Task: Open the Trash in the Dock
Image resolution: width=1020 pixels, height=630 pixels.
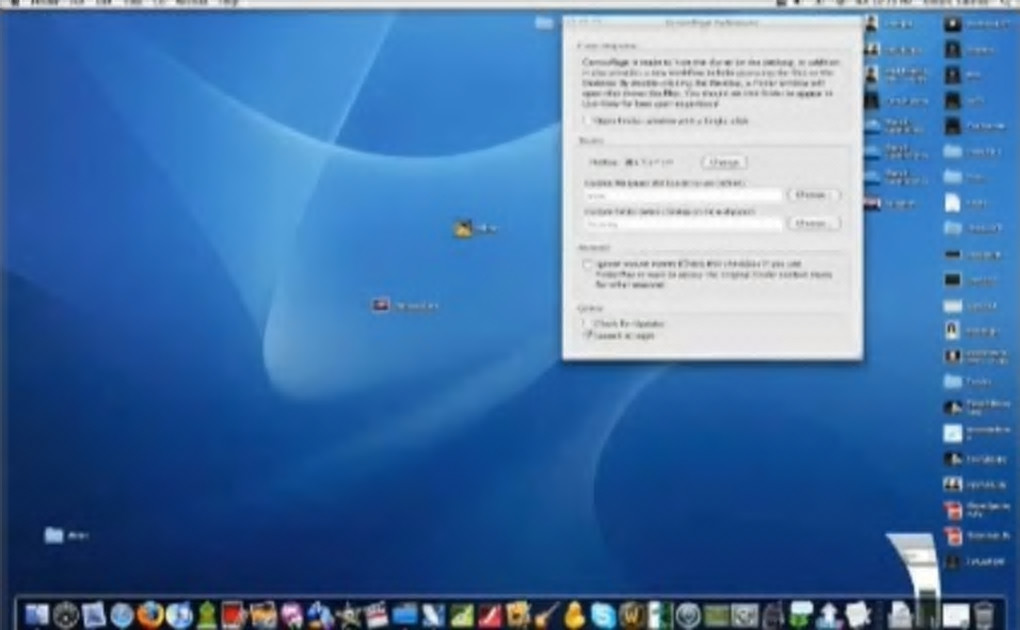Action: click(984, 614)
